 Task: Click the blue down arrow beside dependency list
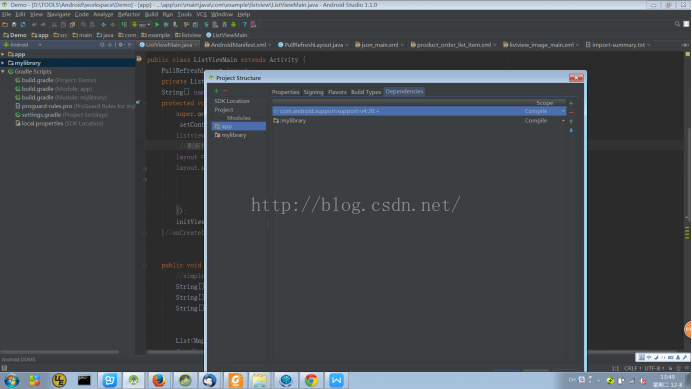click(571, 130)
